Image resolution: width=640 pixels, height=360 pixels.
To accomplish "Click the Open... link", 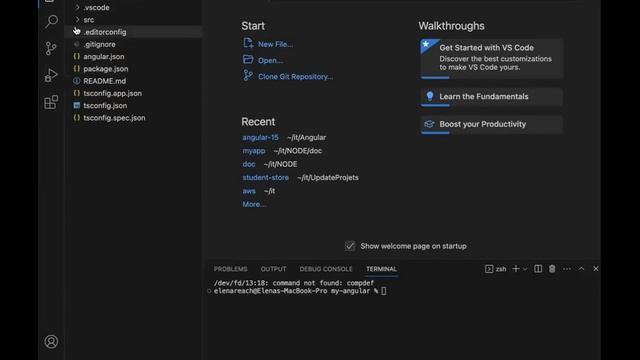I will point(271,60).
